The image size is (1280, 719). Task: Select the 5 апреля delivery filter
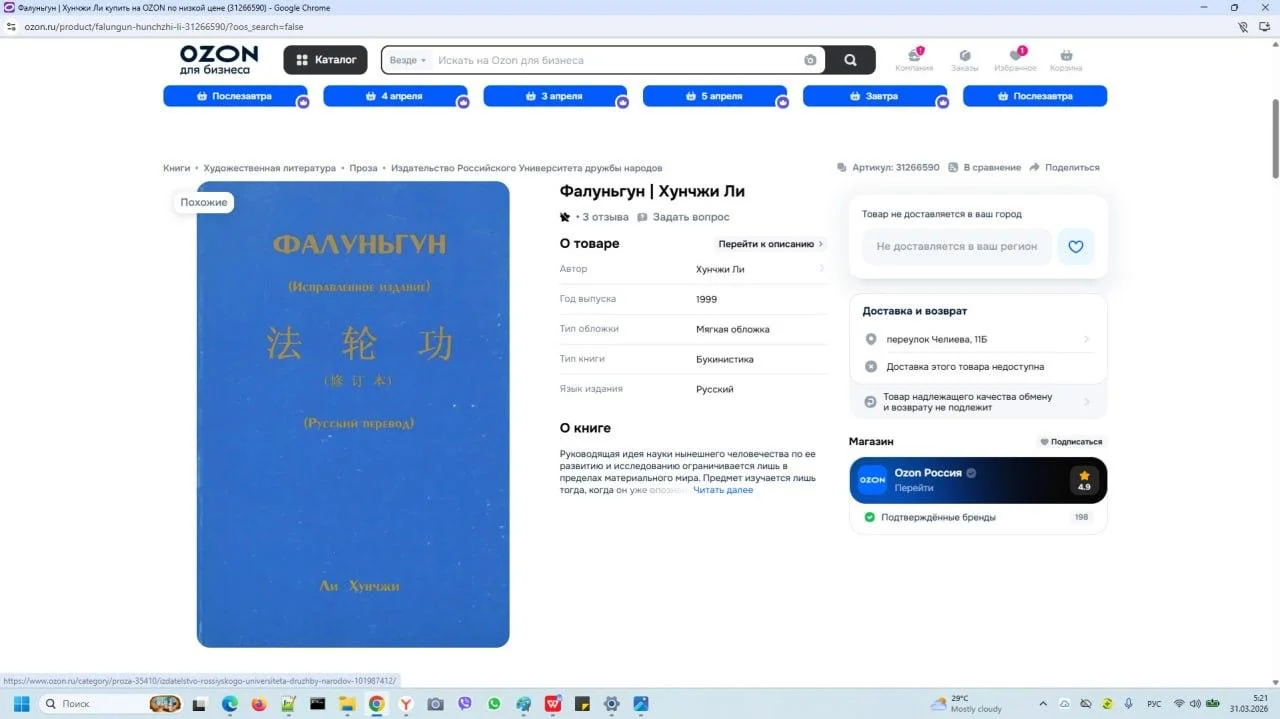[715, 96]
